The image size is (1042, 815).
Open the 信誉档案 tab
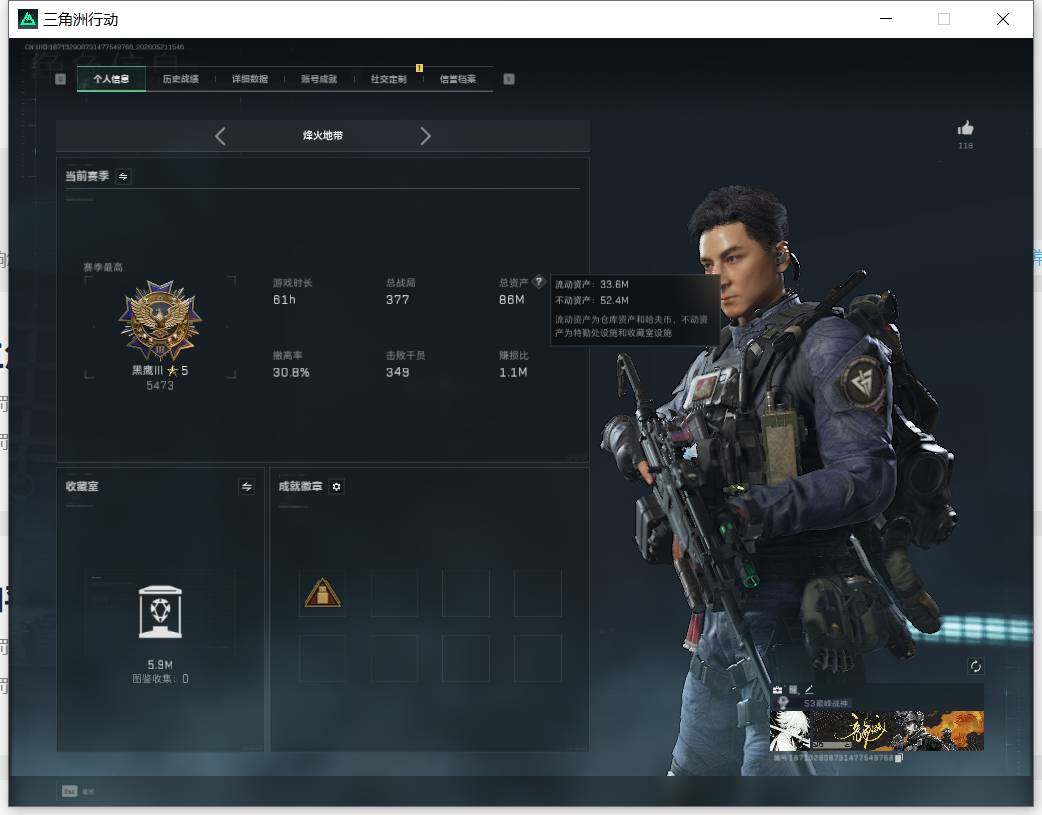458,79
